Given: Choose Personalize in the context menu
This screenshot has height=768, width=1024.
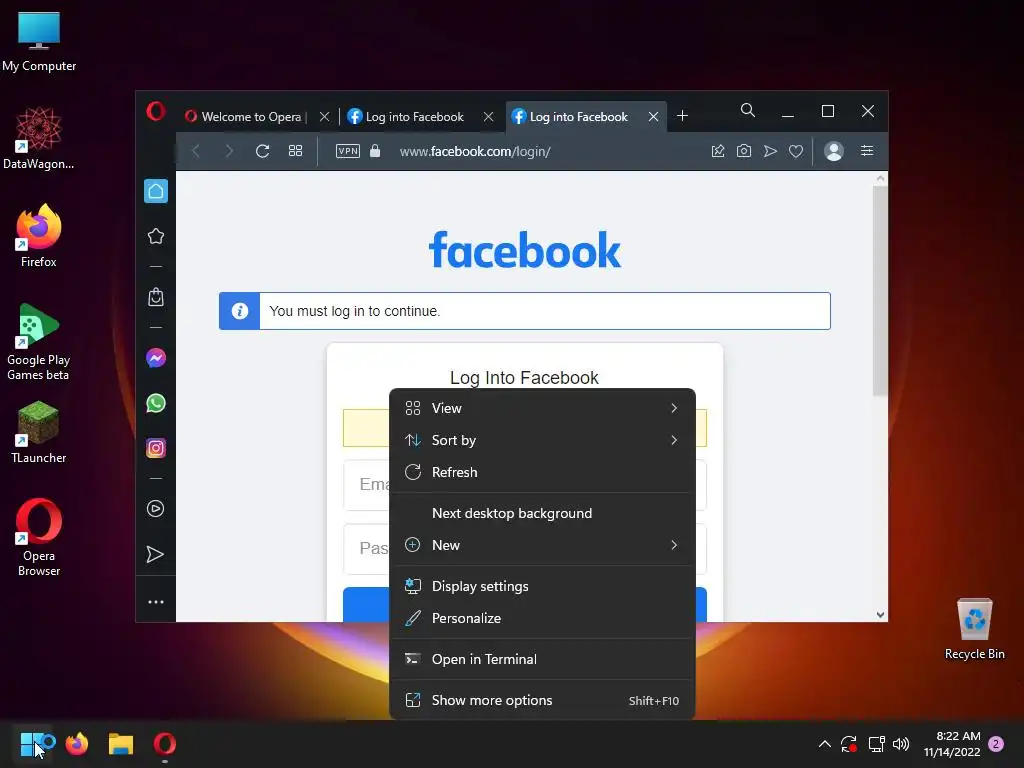Looking at the screenshot, I should click(542, 618).
